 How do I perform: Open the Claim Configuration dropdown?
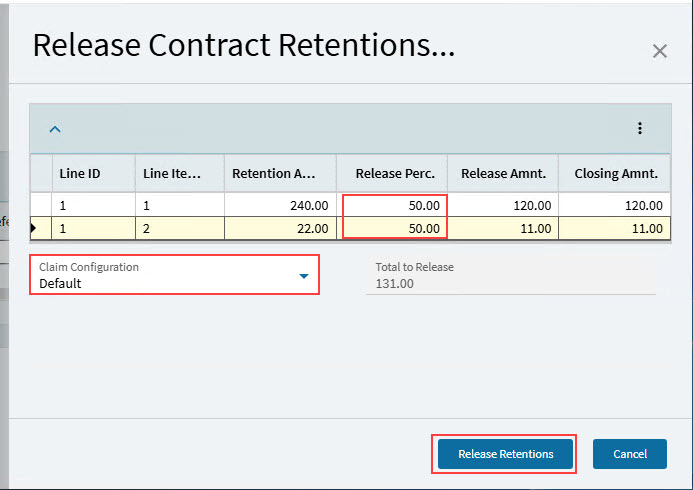click(174, 274)
